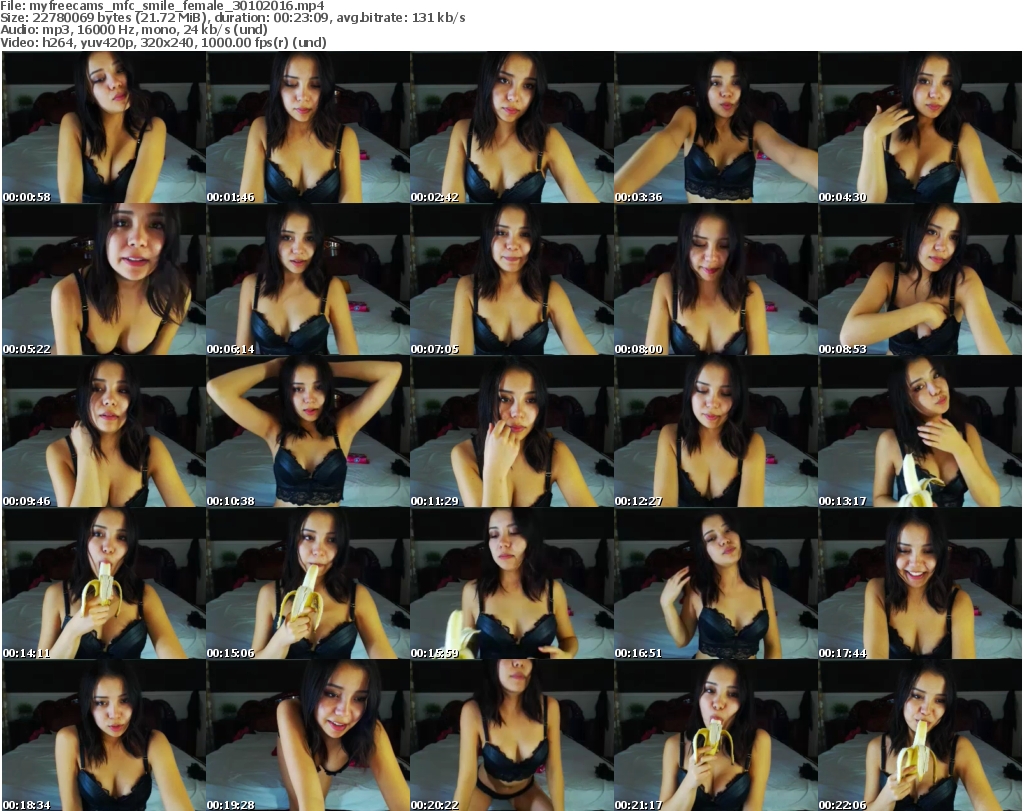Viewport: 1024px width, 811px height.
Task: Choose the thumbnail marked 00:02:42
Action: [x=512, y=127]
